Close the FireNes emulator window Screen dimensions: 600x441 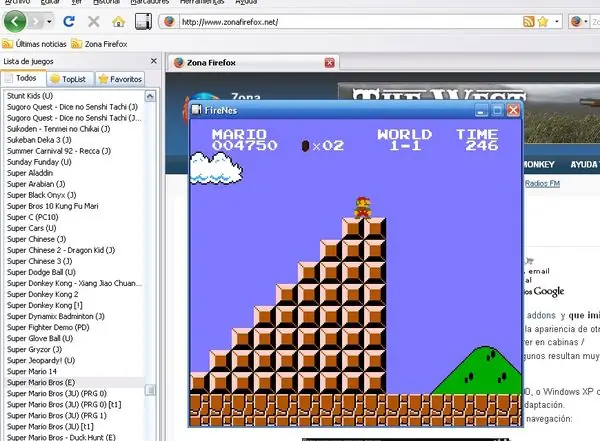pyautogui.click(x=513, y=111)
